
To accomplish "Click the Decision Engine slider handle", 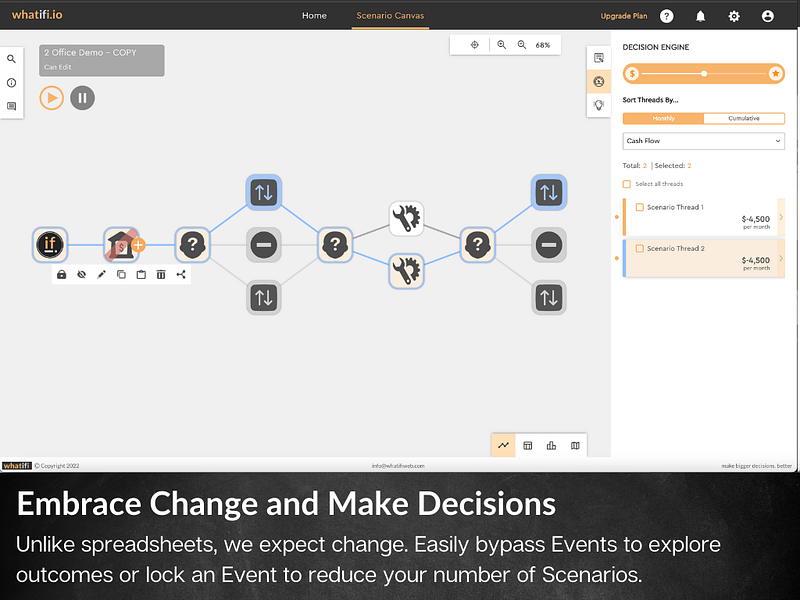I will tap(704, 73).
